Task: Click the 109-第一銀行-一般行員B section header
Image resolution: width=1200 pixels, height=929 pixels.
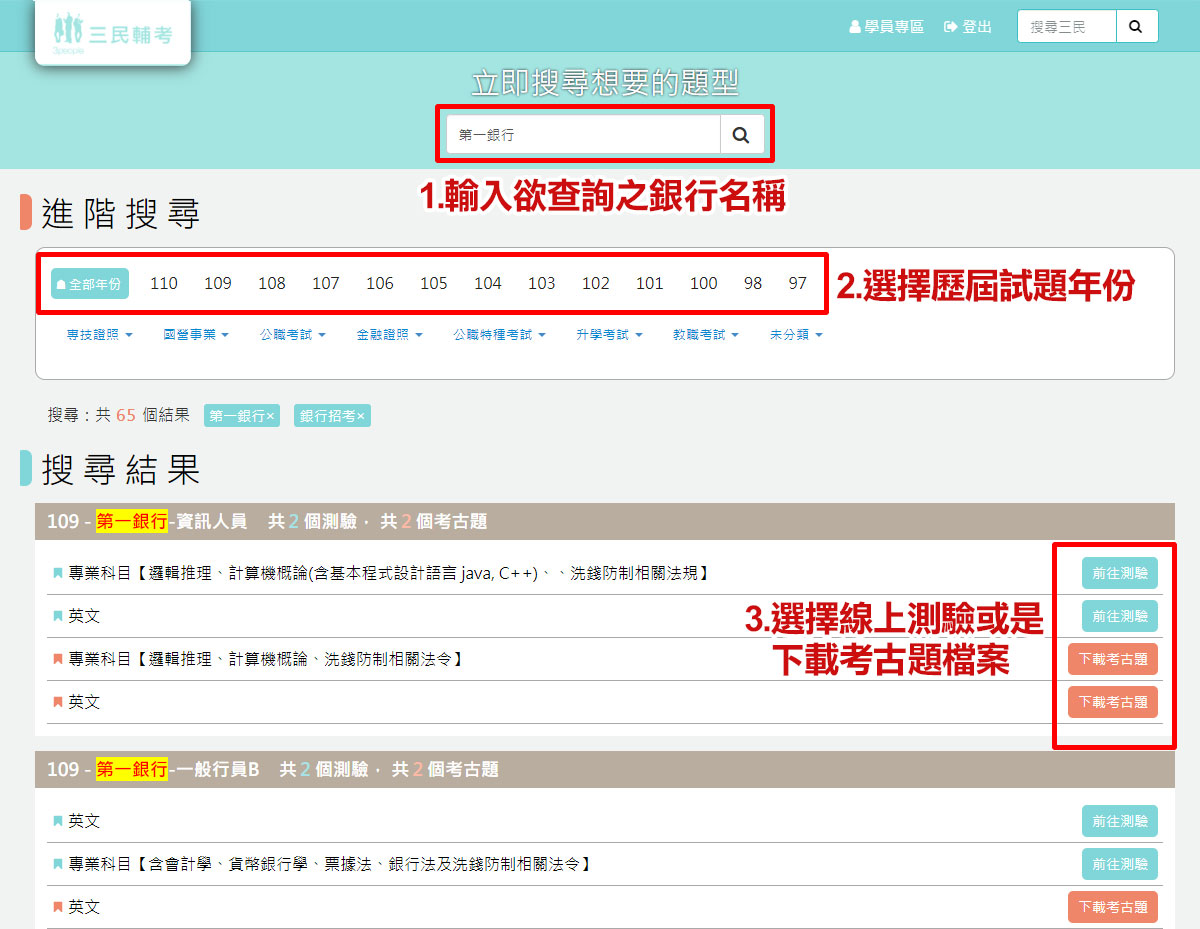Action: tap(605, 769)
